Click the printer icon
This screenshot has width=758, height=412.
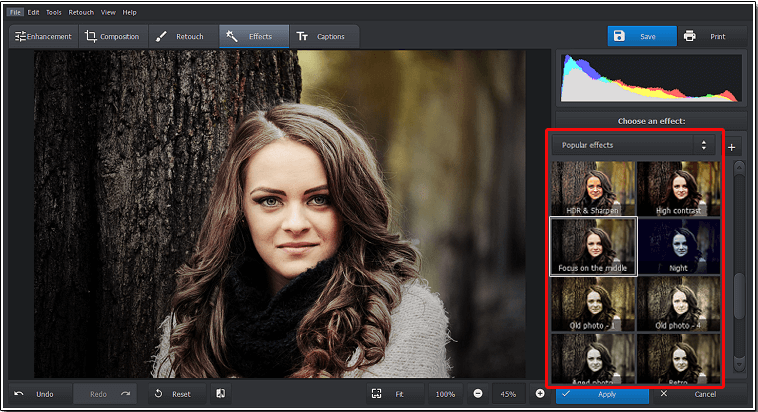(x=690, y=36)
